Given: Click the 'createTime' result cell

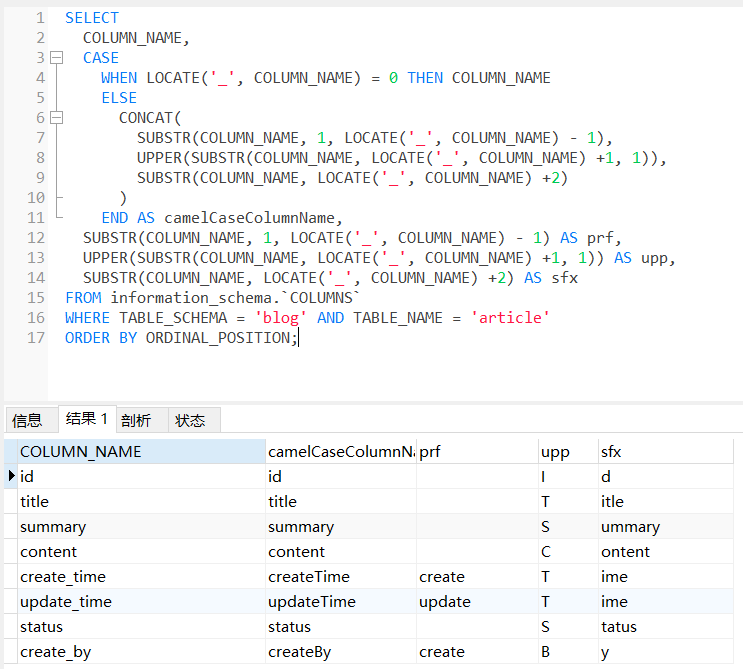Looking at the screenshot, I should (x=341, y=577).
